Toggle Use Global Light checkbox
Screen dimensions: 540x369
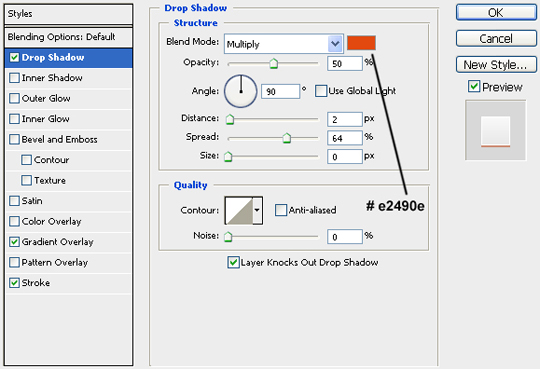click(321, 91)
